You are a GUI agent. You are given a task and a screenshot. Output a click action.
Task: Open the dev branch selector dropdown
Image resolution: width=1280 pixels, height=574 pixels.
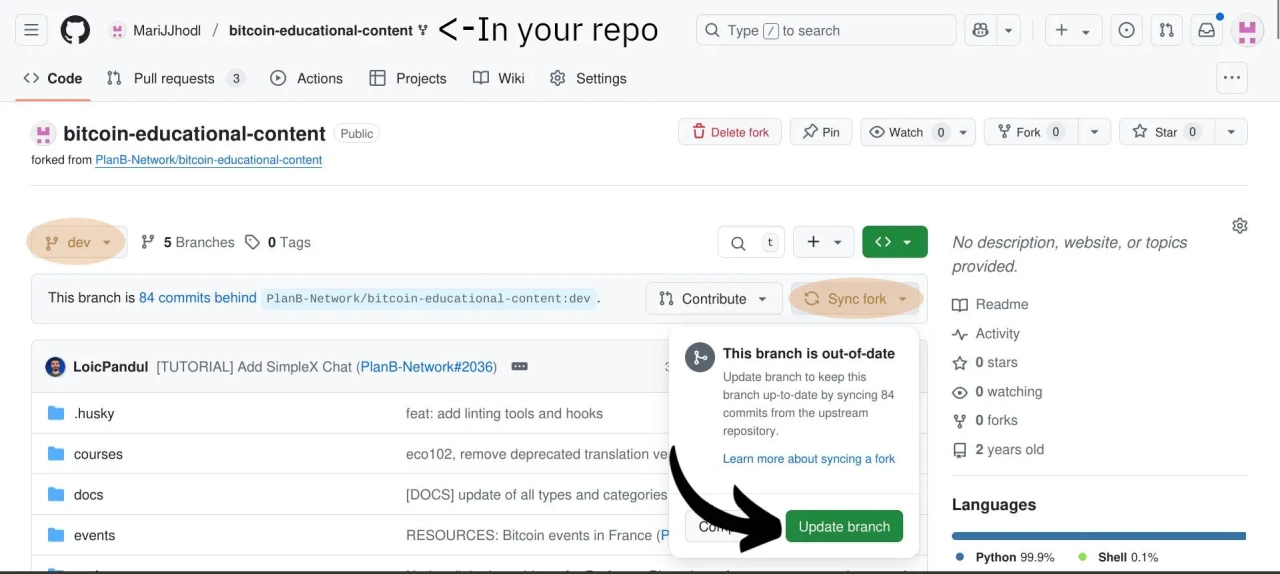(x=78, y=242)
